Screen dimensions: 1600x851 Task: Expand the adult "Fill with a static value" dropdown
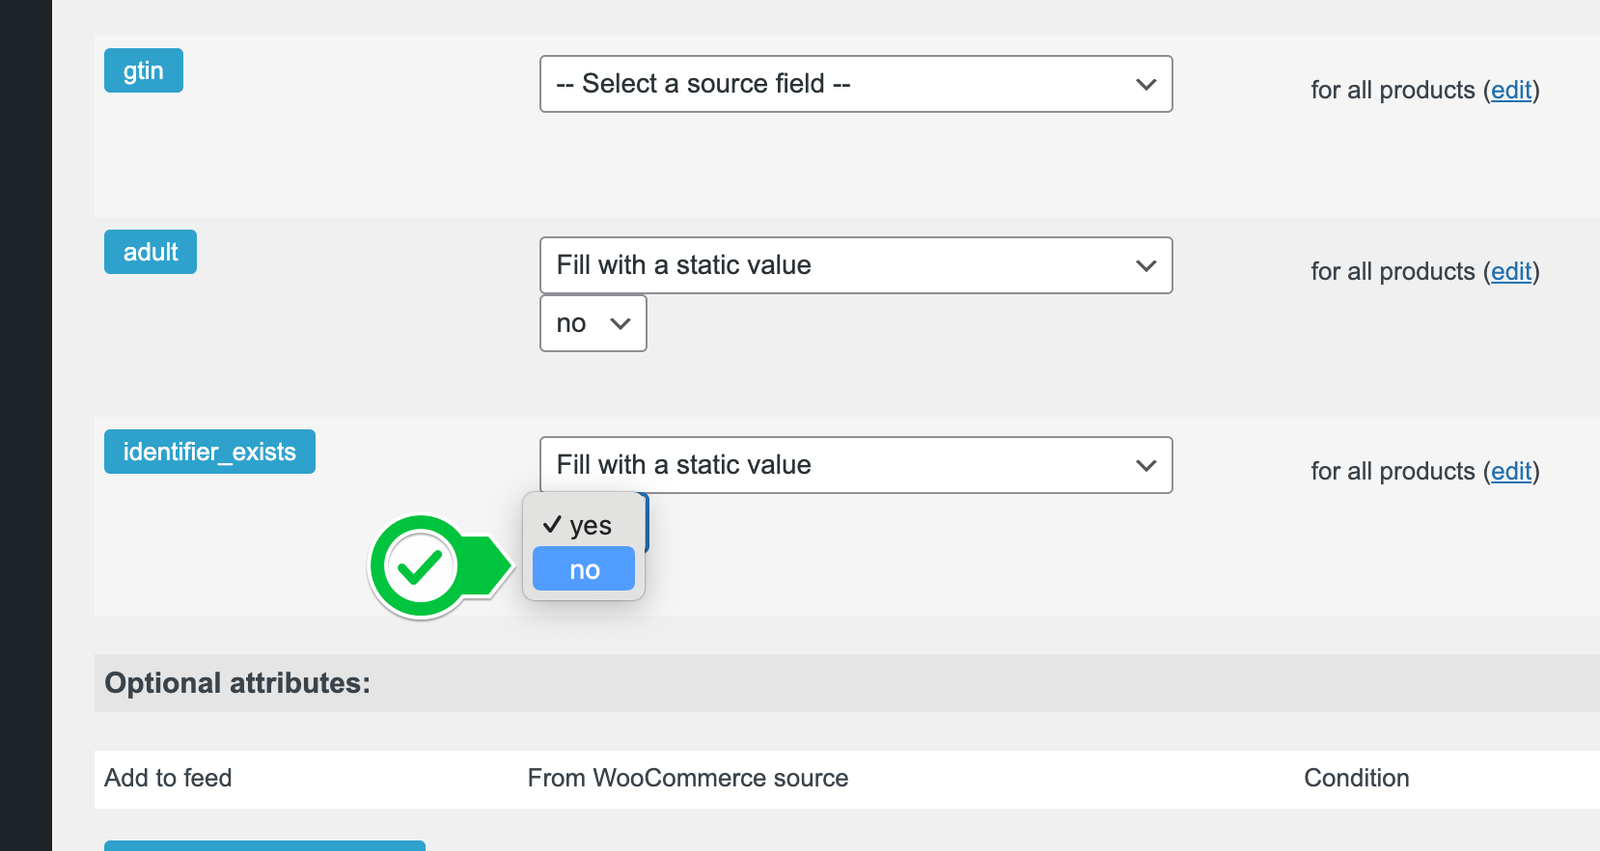856,265
